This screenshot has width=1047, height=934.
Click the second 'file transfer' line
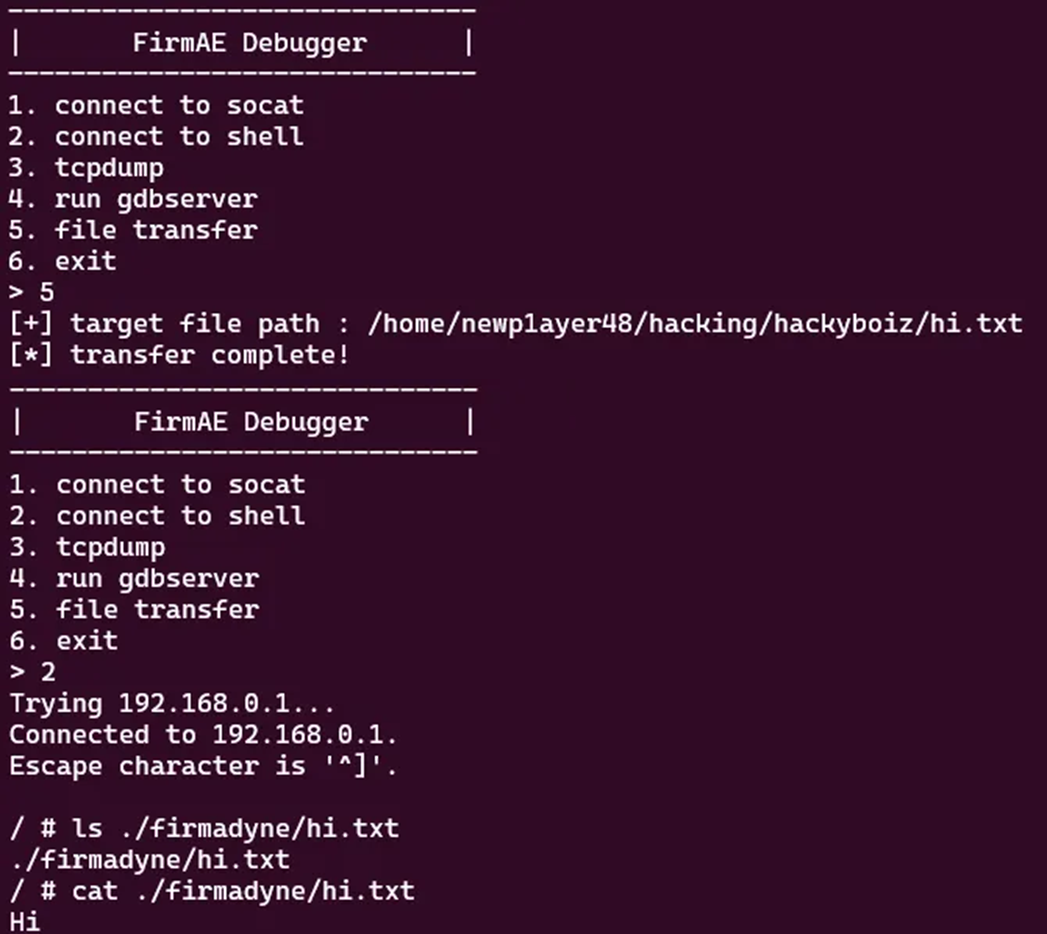click(134, 610)
